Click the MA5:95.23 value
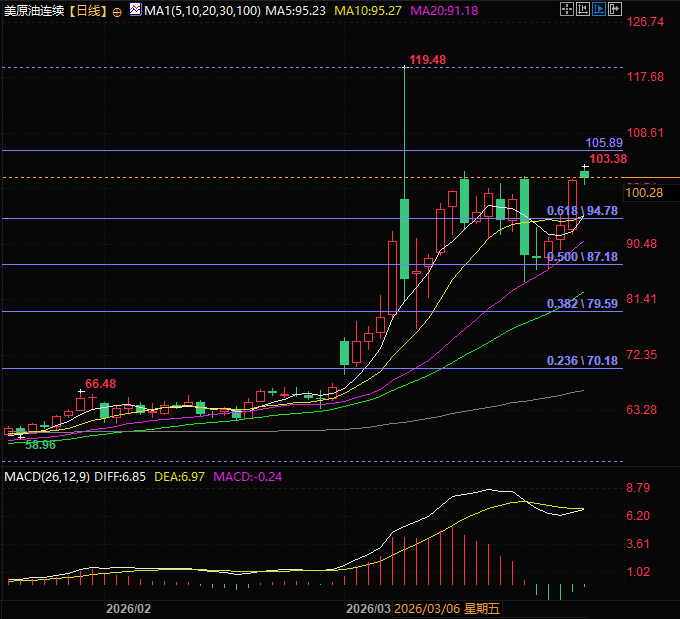 295,10
